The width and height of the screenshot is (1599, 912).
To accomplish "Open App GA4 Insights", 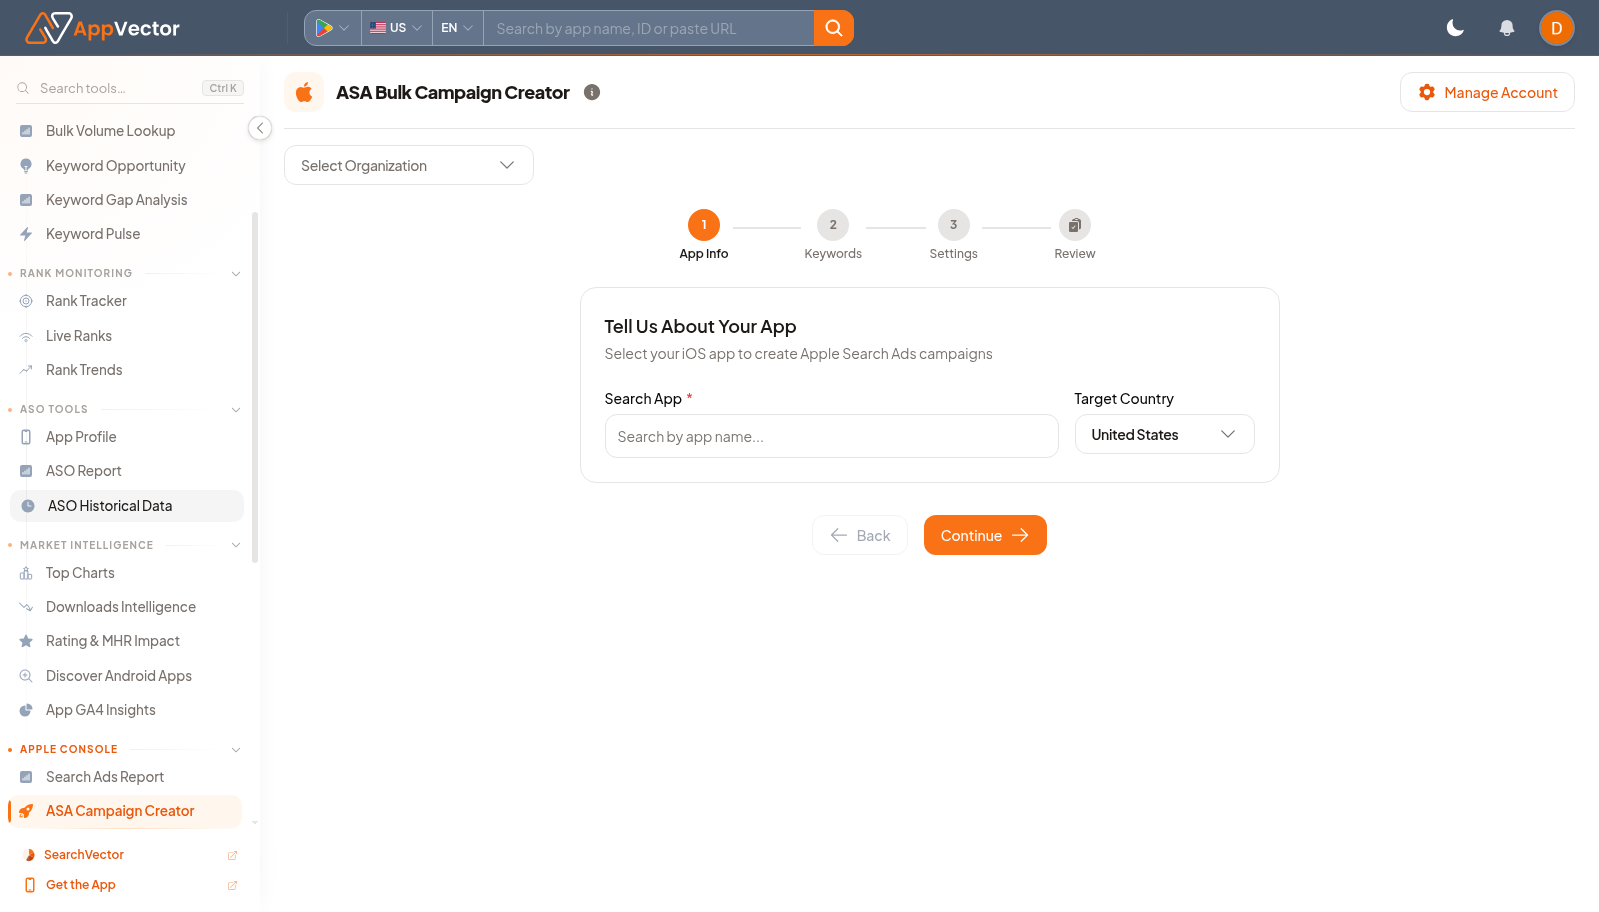I will point(101,710).
